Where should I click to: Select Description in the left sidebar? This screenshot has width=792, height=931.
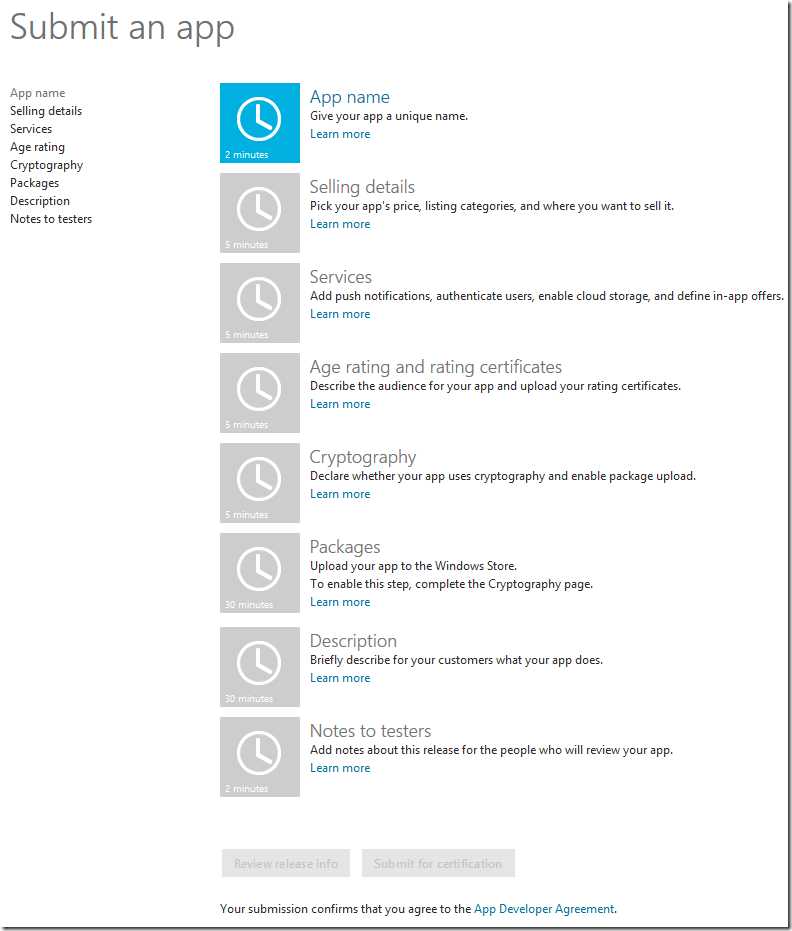[x=40, y=201]
